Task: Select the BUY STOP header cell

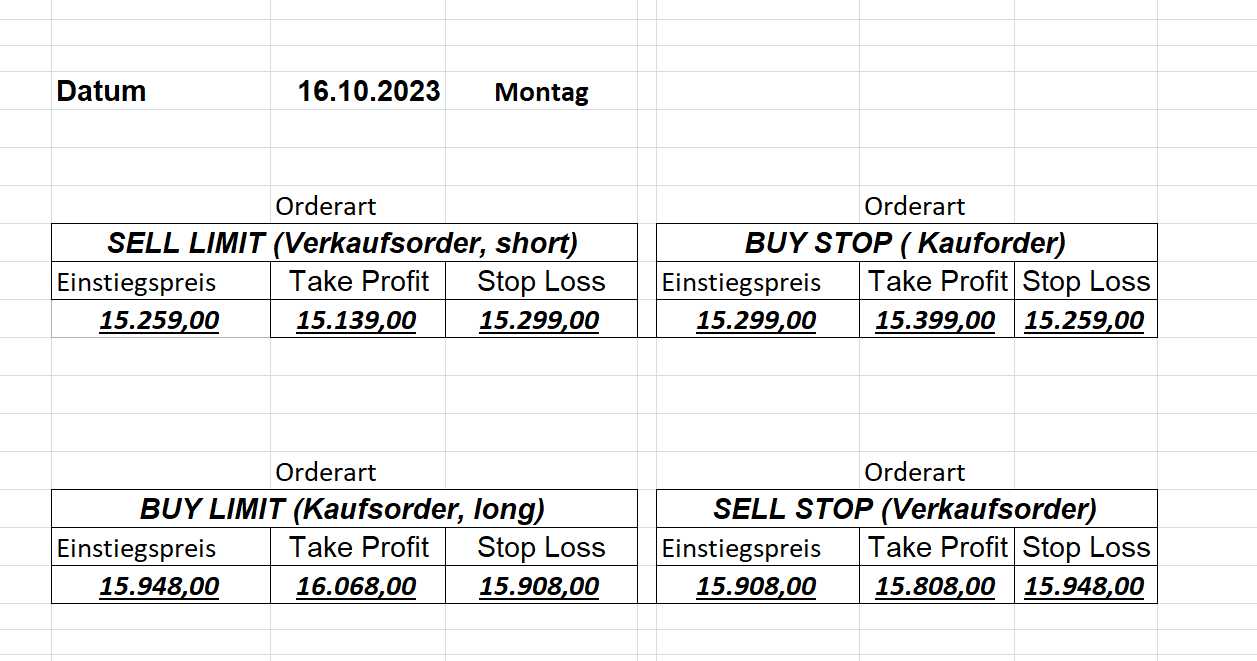Action: pos(905,243)
